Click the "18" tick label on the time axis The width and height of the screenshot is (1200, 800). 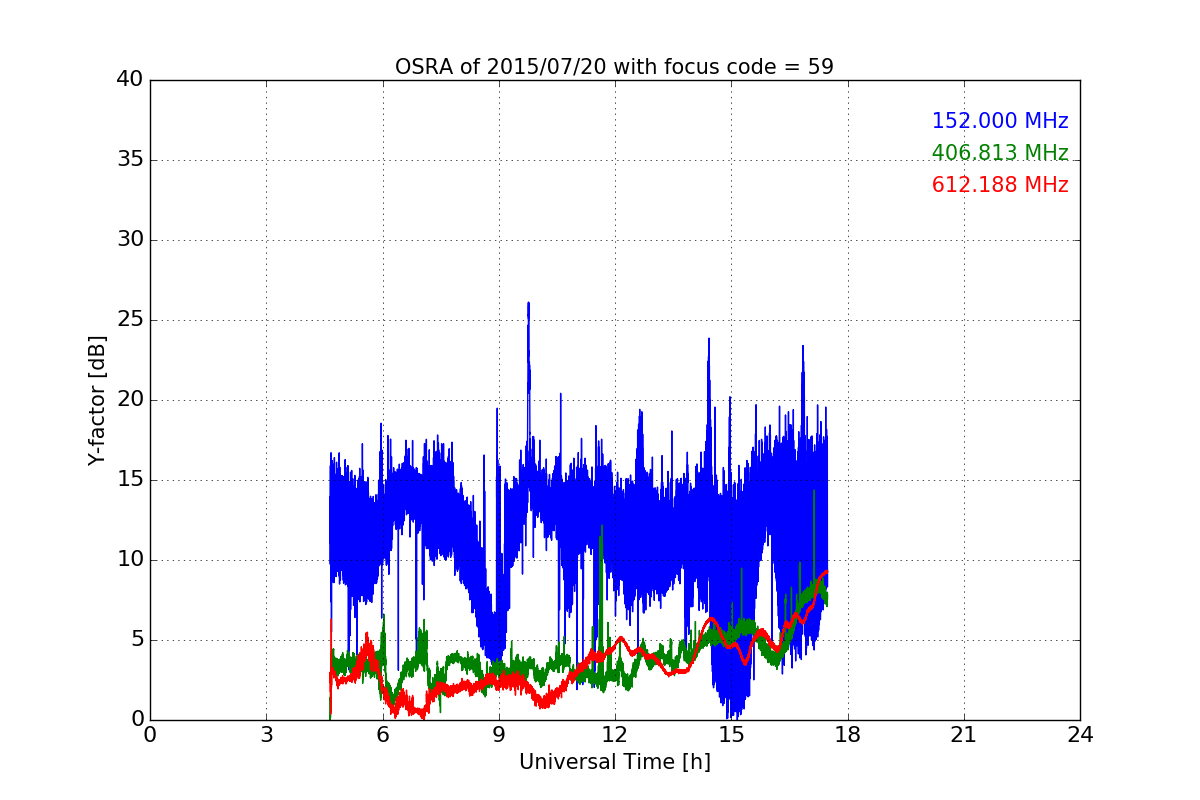pyautogui.click(x=847, y=735)
